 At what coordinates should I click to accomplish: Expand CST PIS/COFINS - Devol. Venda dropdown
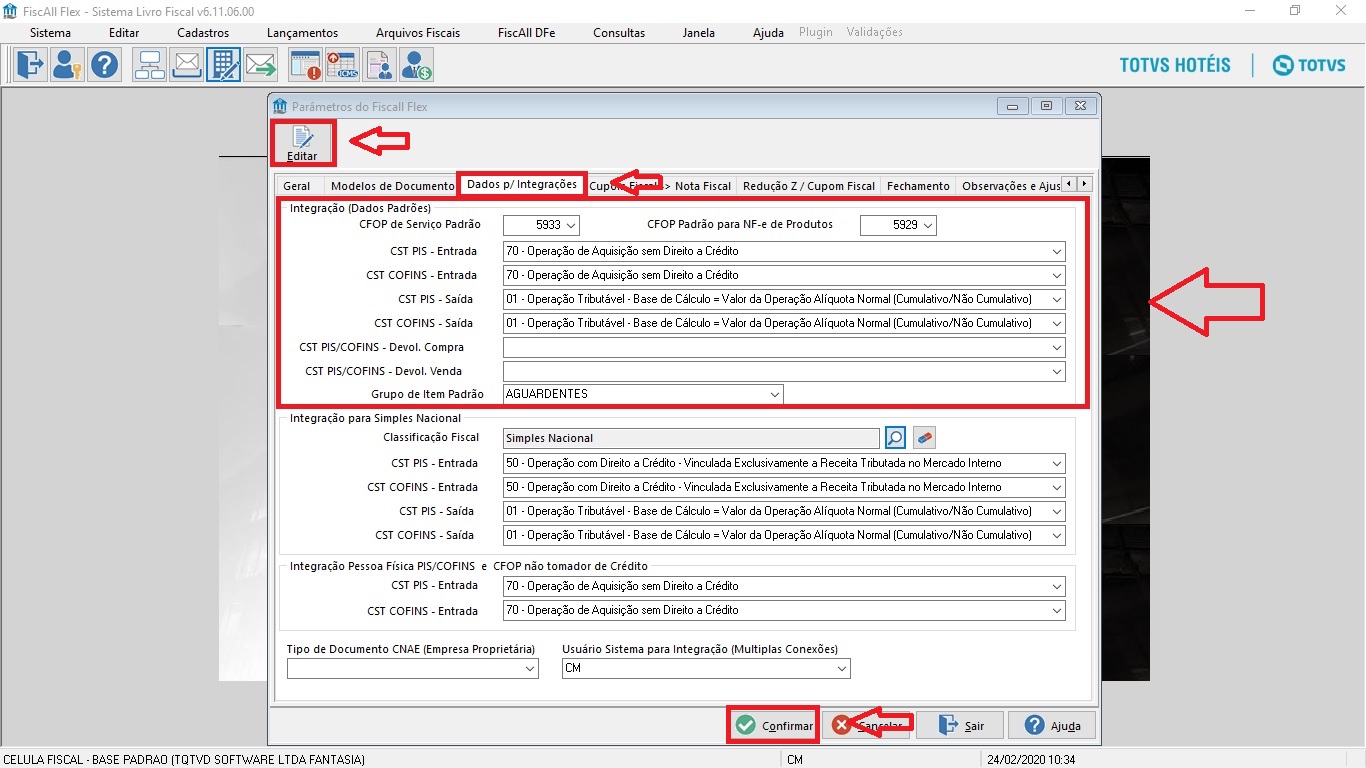1057,371
